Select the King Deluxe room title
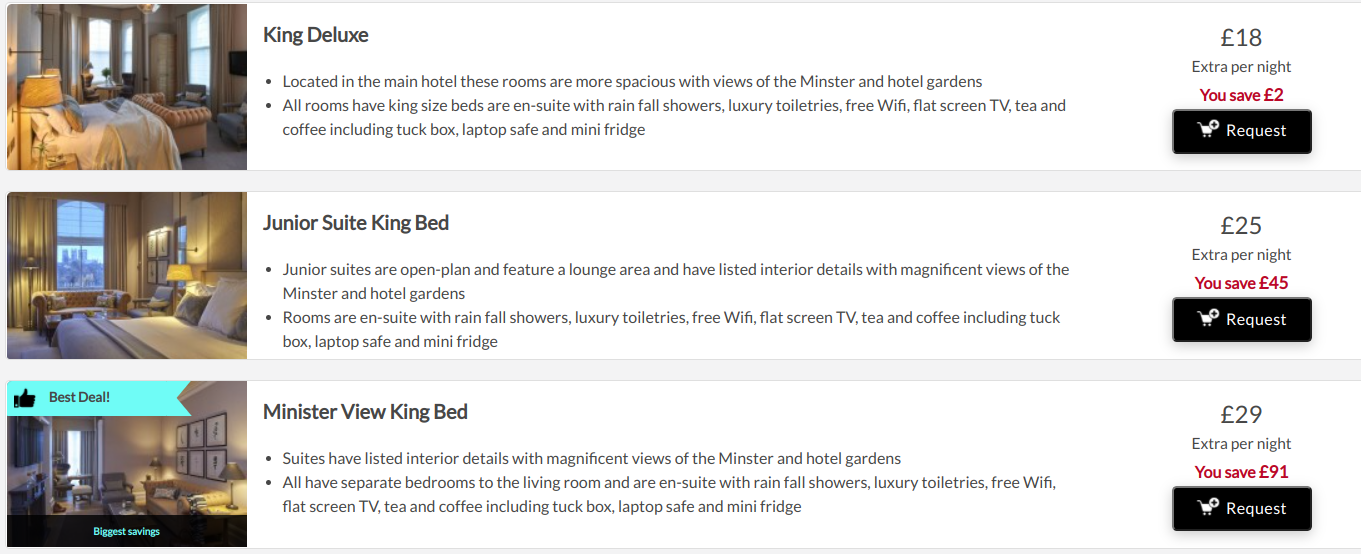This screenshot has height=554, width=1361. 316,35
